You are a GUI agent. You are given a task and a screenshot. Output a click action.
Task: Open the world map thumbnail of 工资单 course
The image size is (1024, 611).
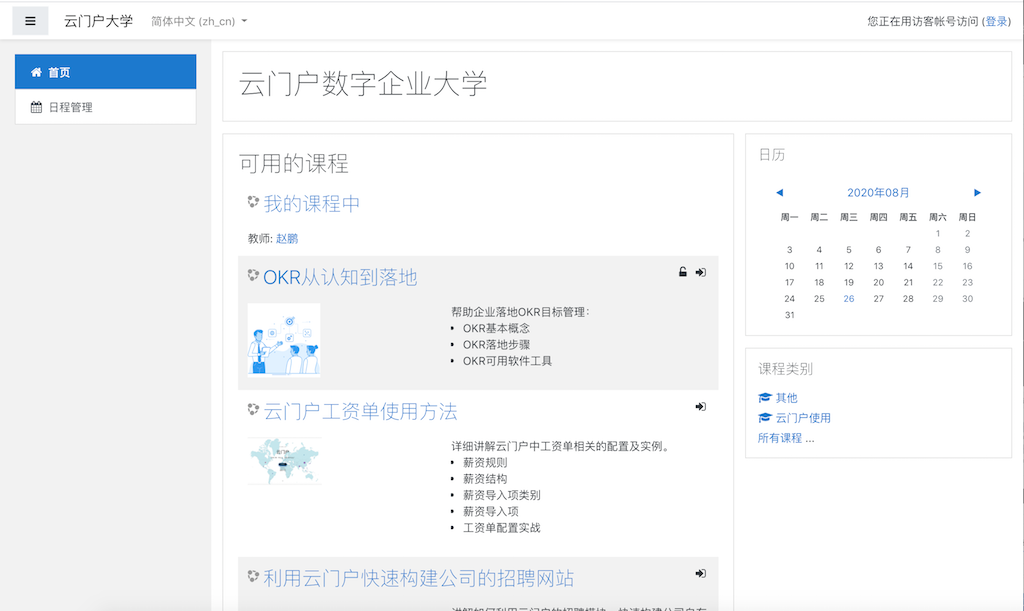coord(285,461)
